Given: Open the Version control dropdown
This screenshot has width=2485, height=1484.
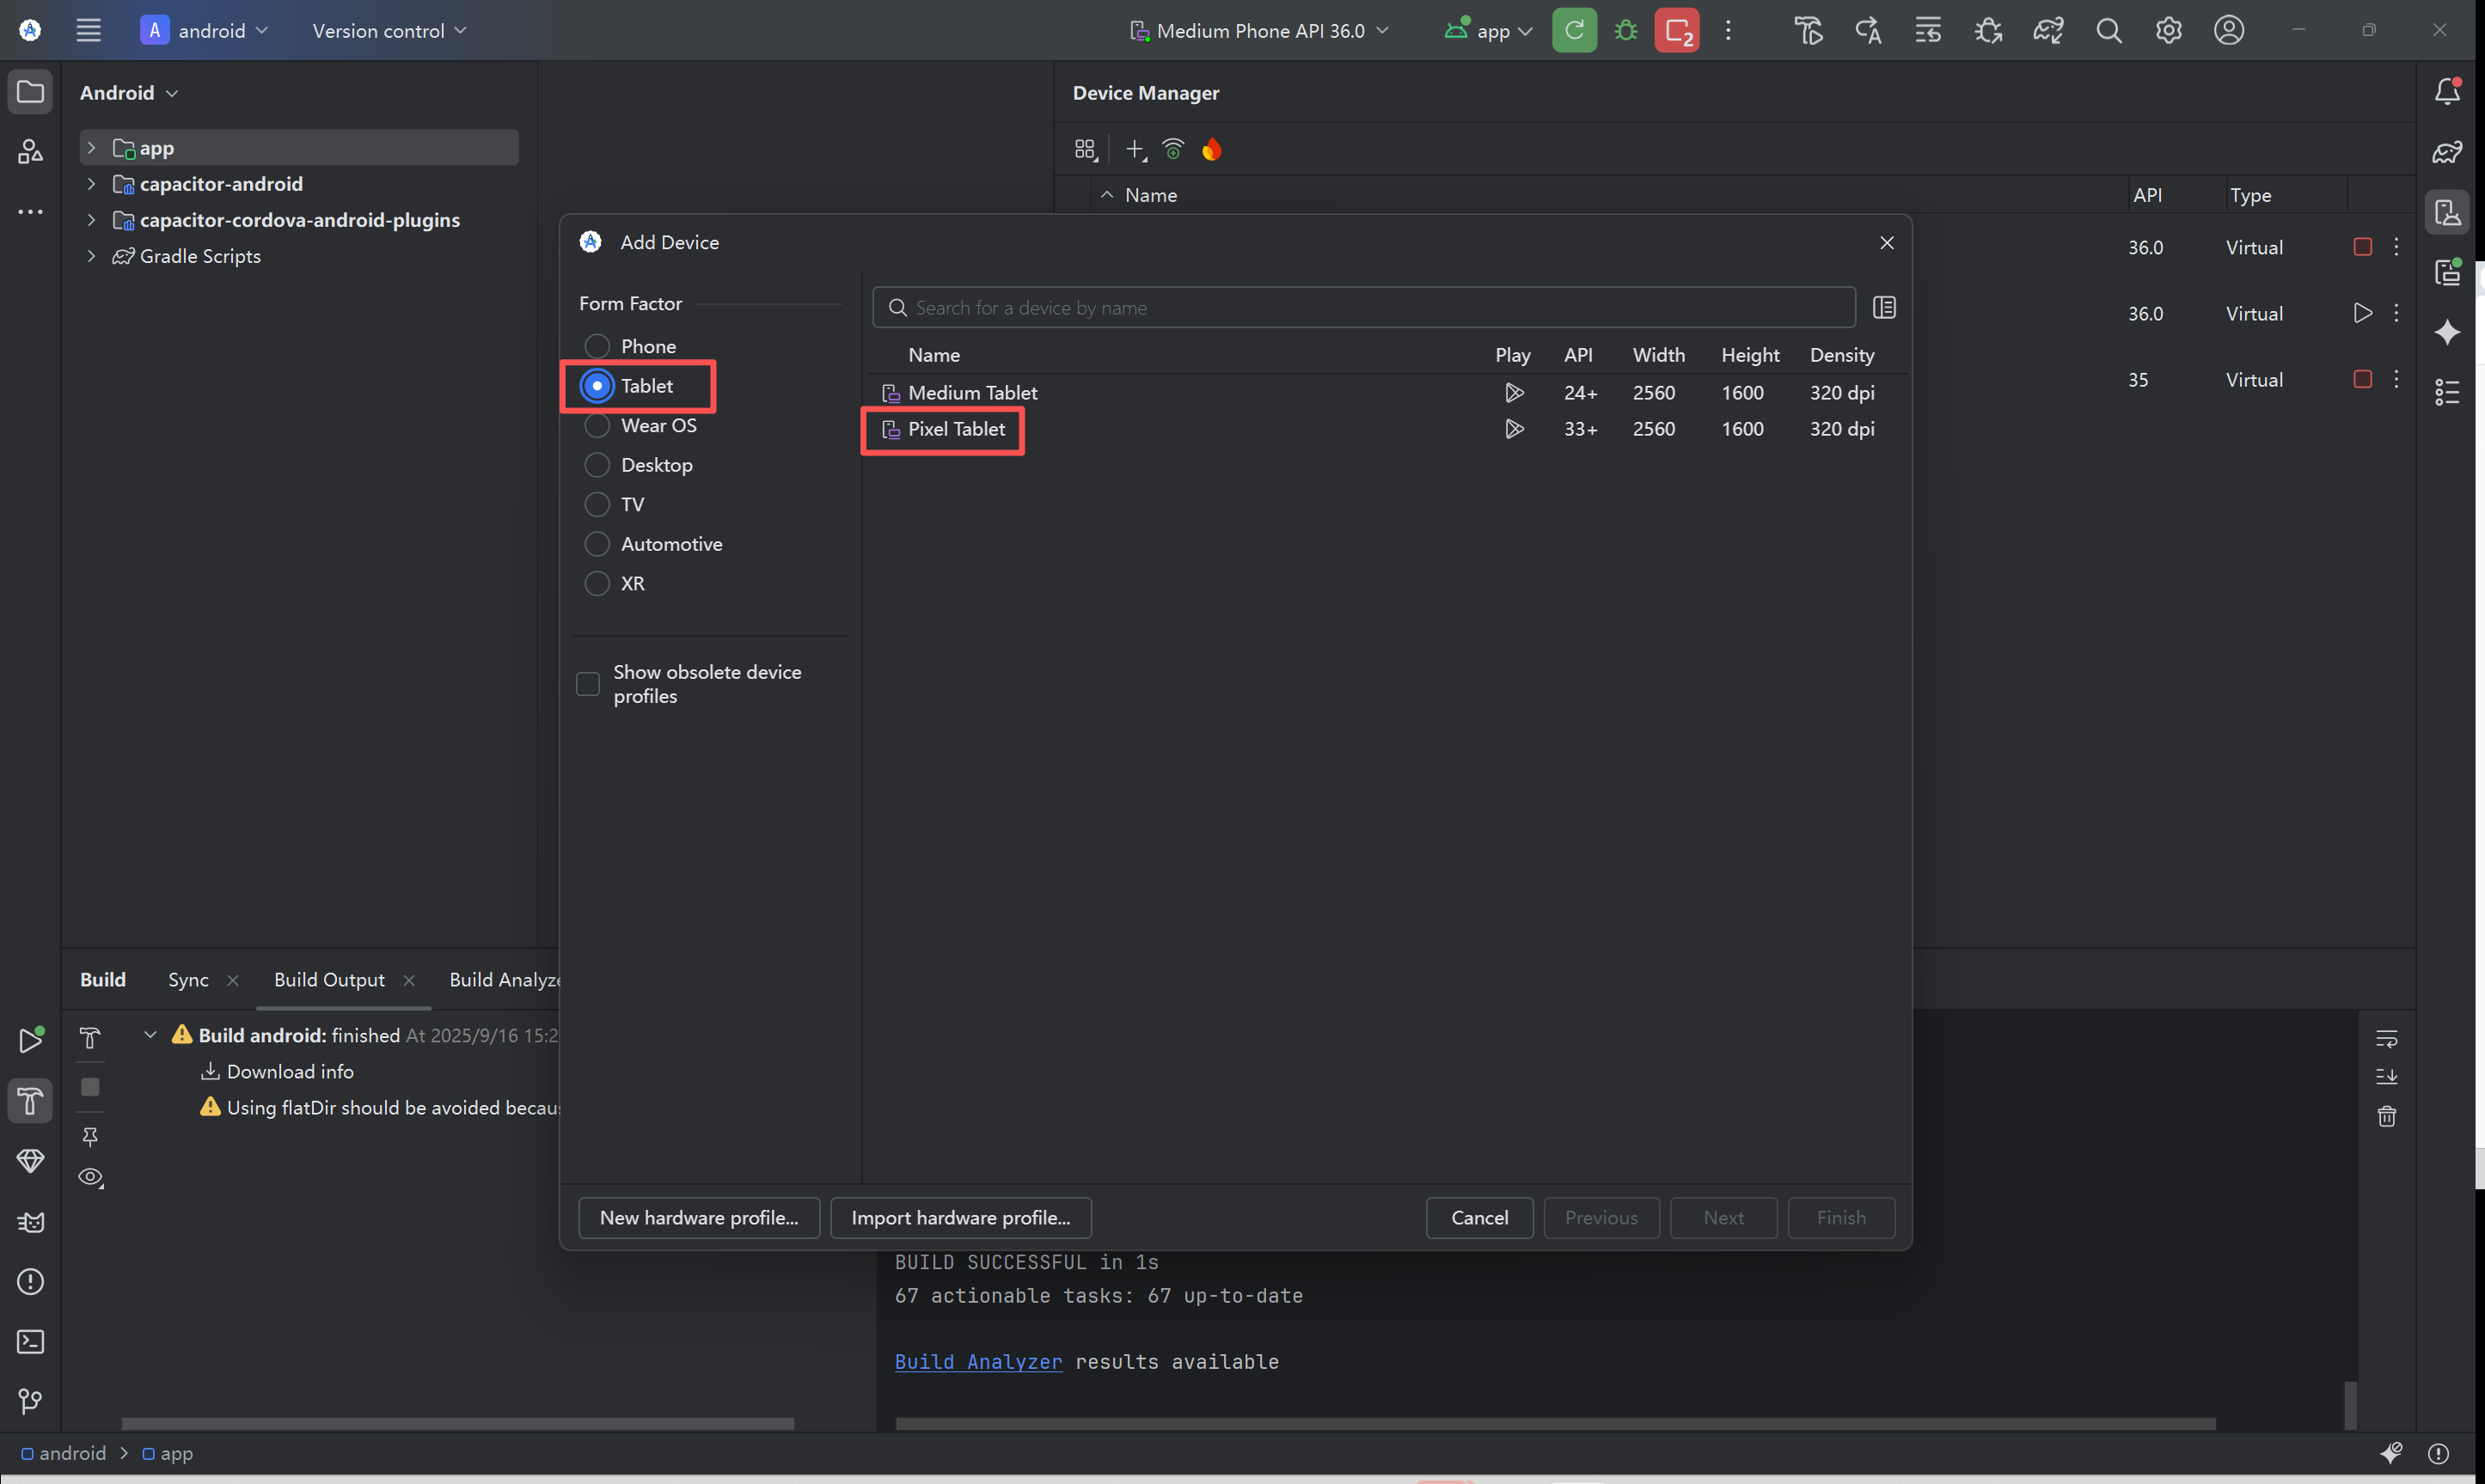Looking at the screenshot, I should [x=388, y=30].
